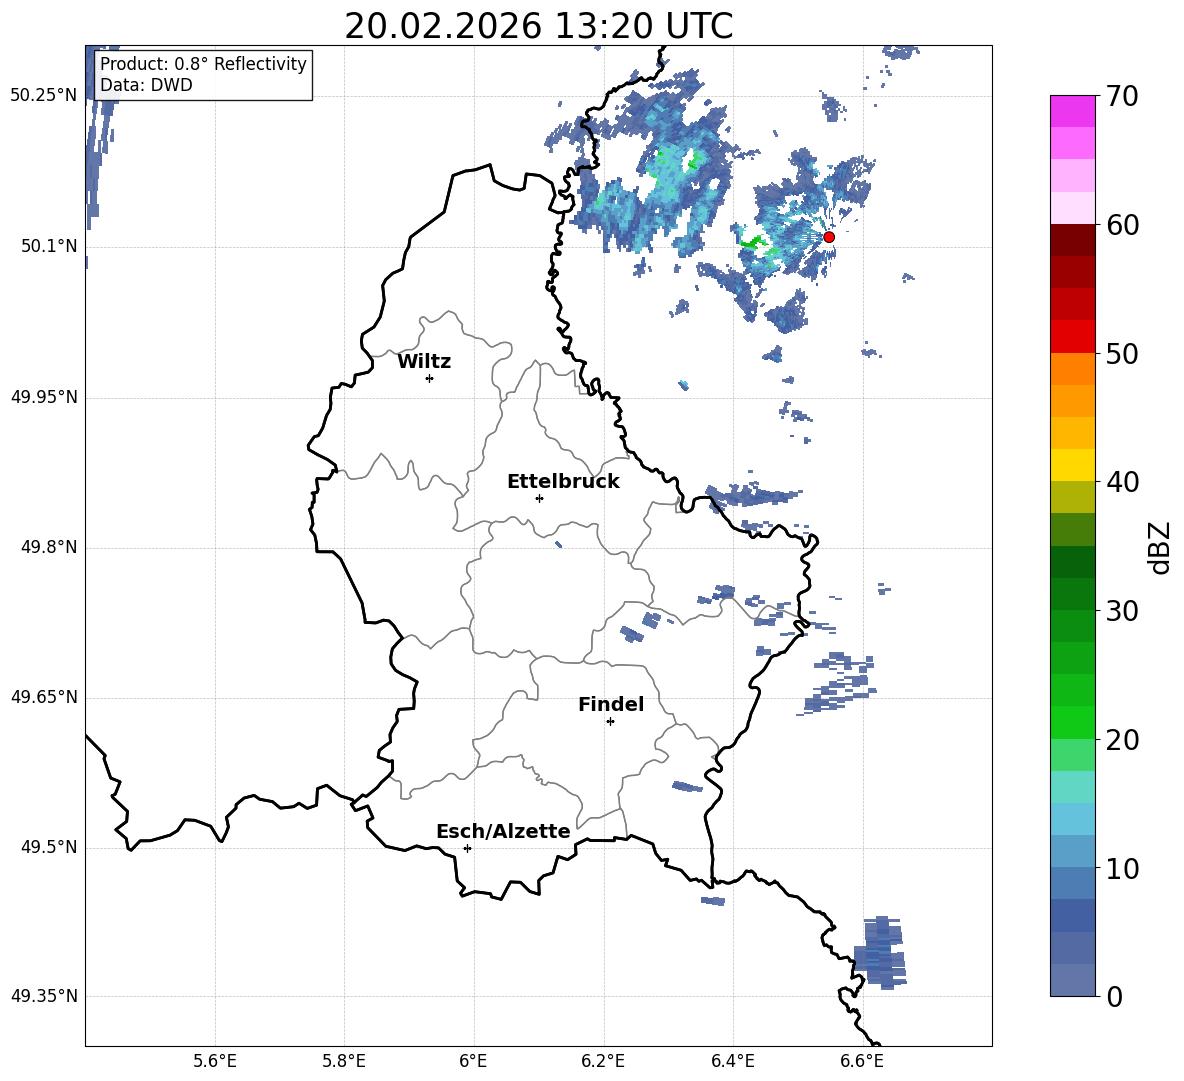
Task: Click the colorbar tick label 20
Action: pos(1122,740)
